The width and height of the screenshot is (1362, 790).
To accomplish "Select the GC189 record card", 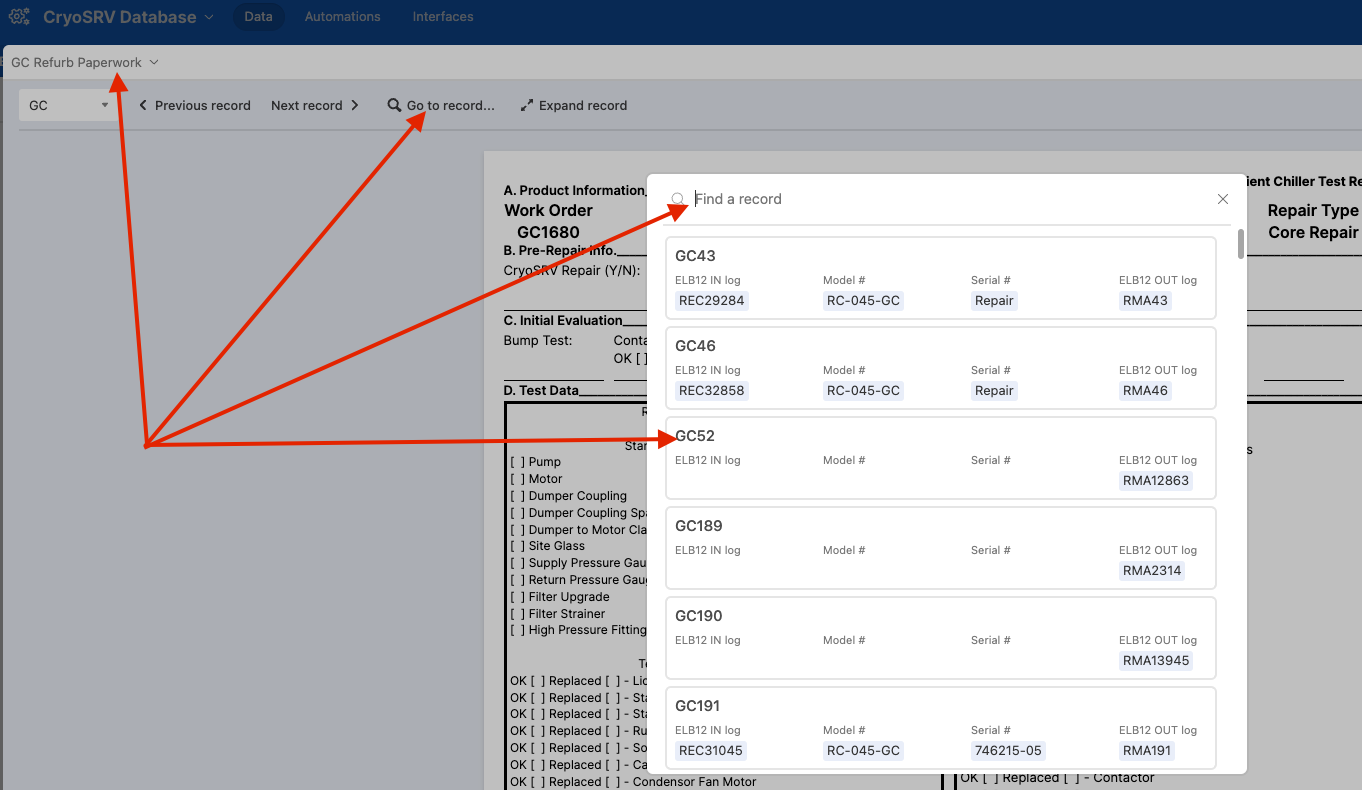I will click(x=940, y=548).
